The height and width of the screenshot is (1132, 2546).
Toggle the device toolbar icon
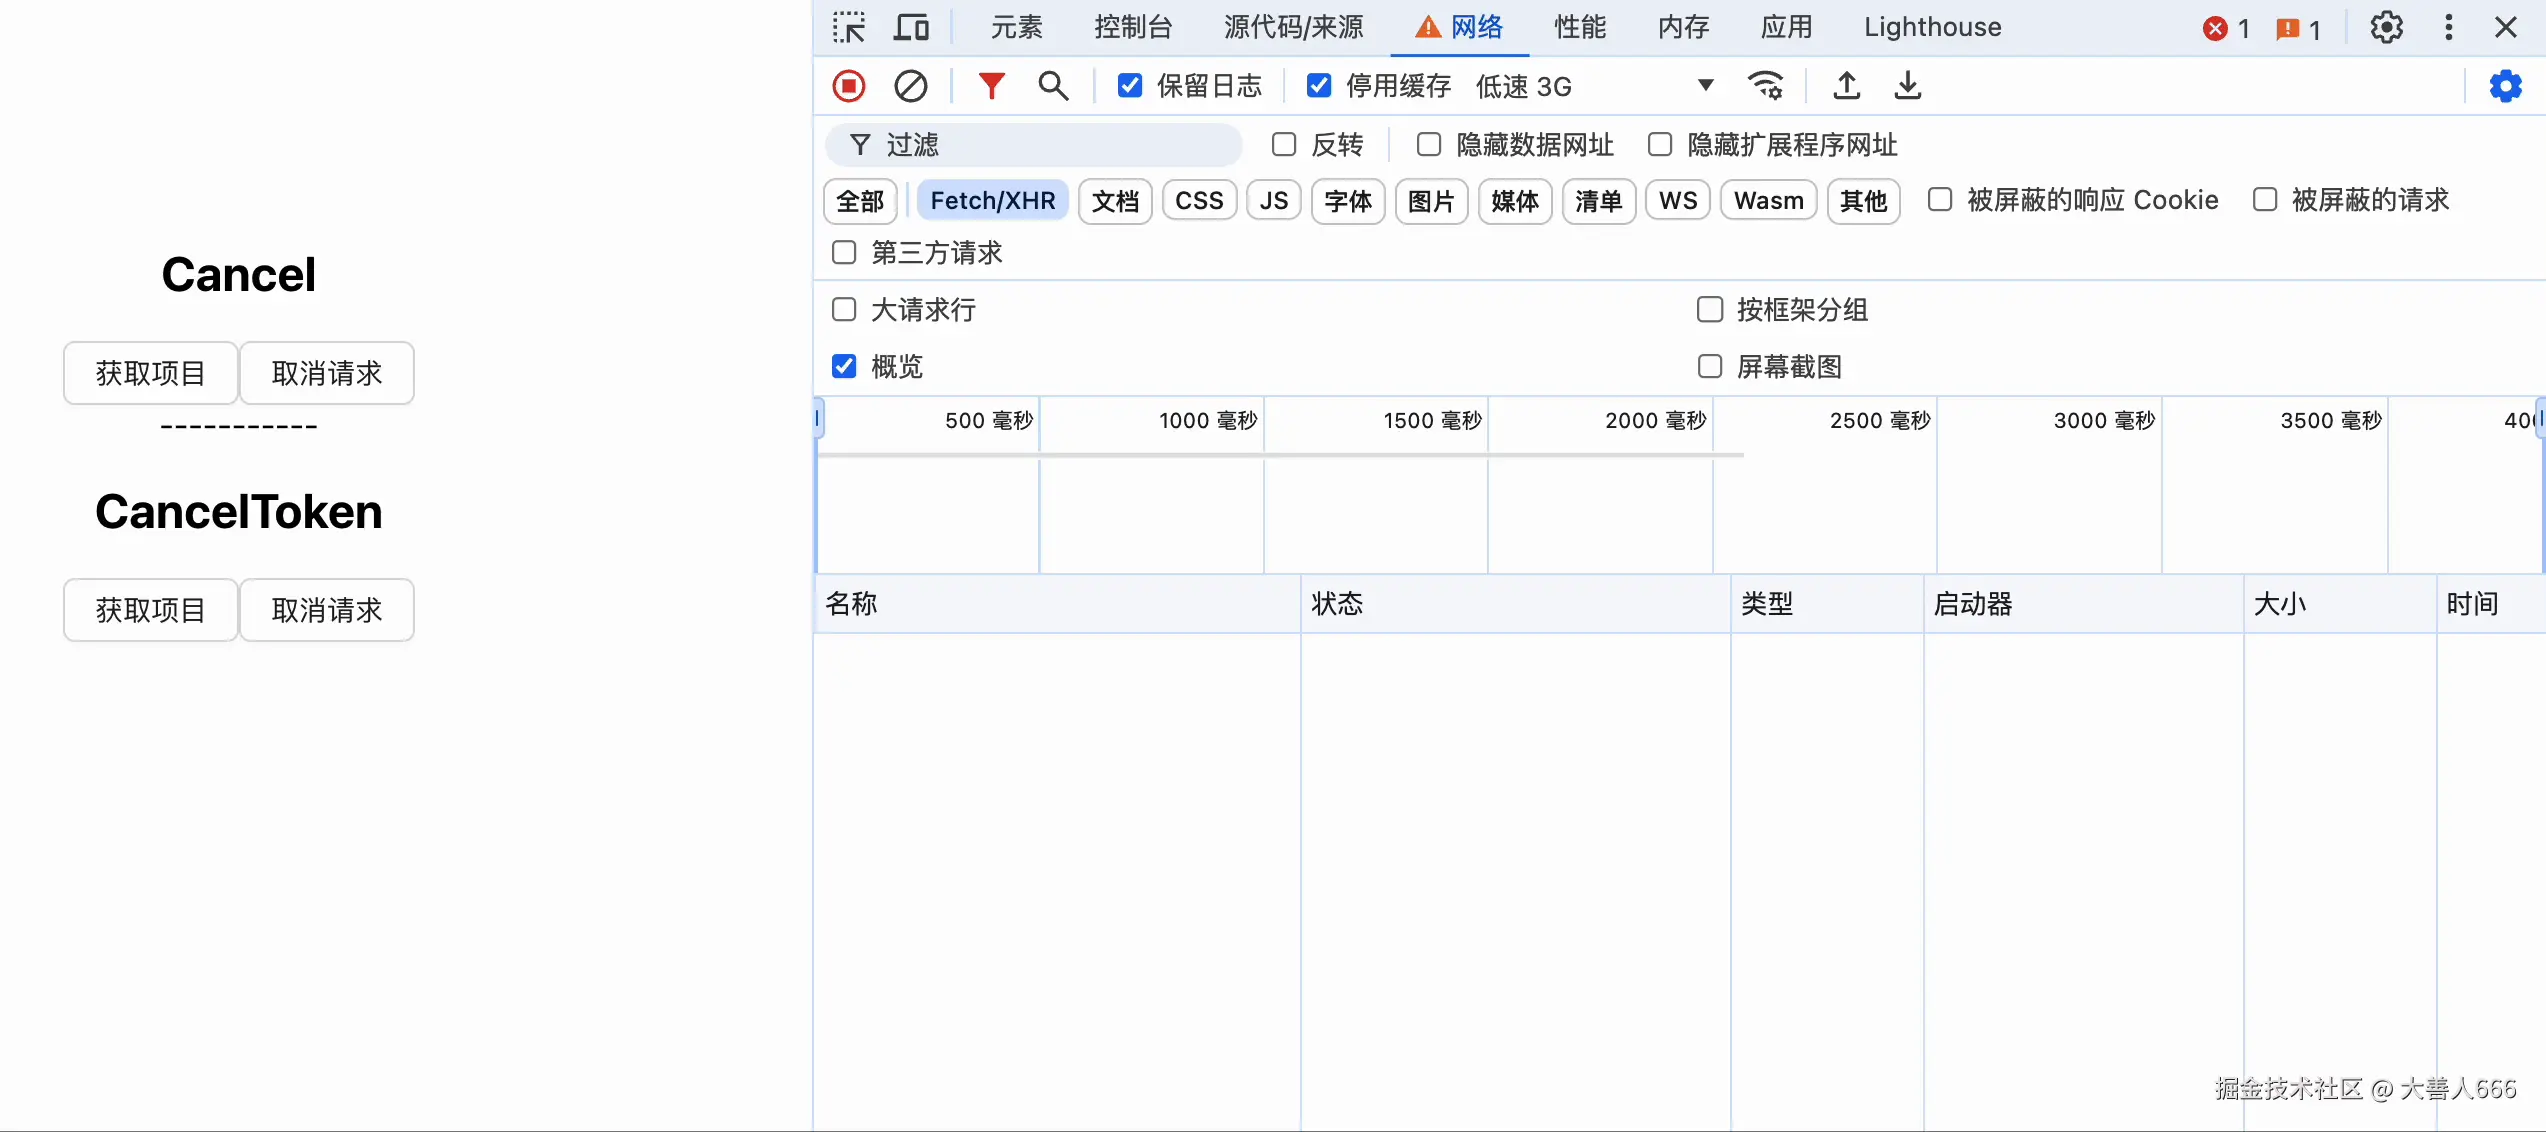click(910, 28)
